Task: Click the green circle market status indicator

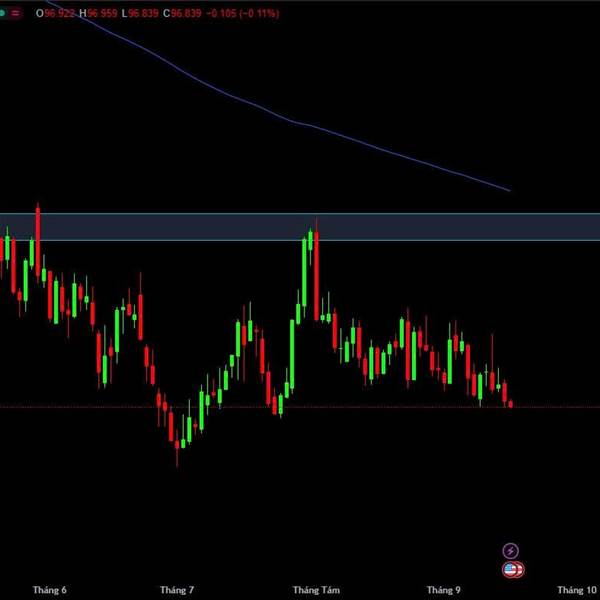Action: point(2,13)
